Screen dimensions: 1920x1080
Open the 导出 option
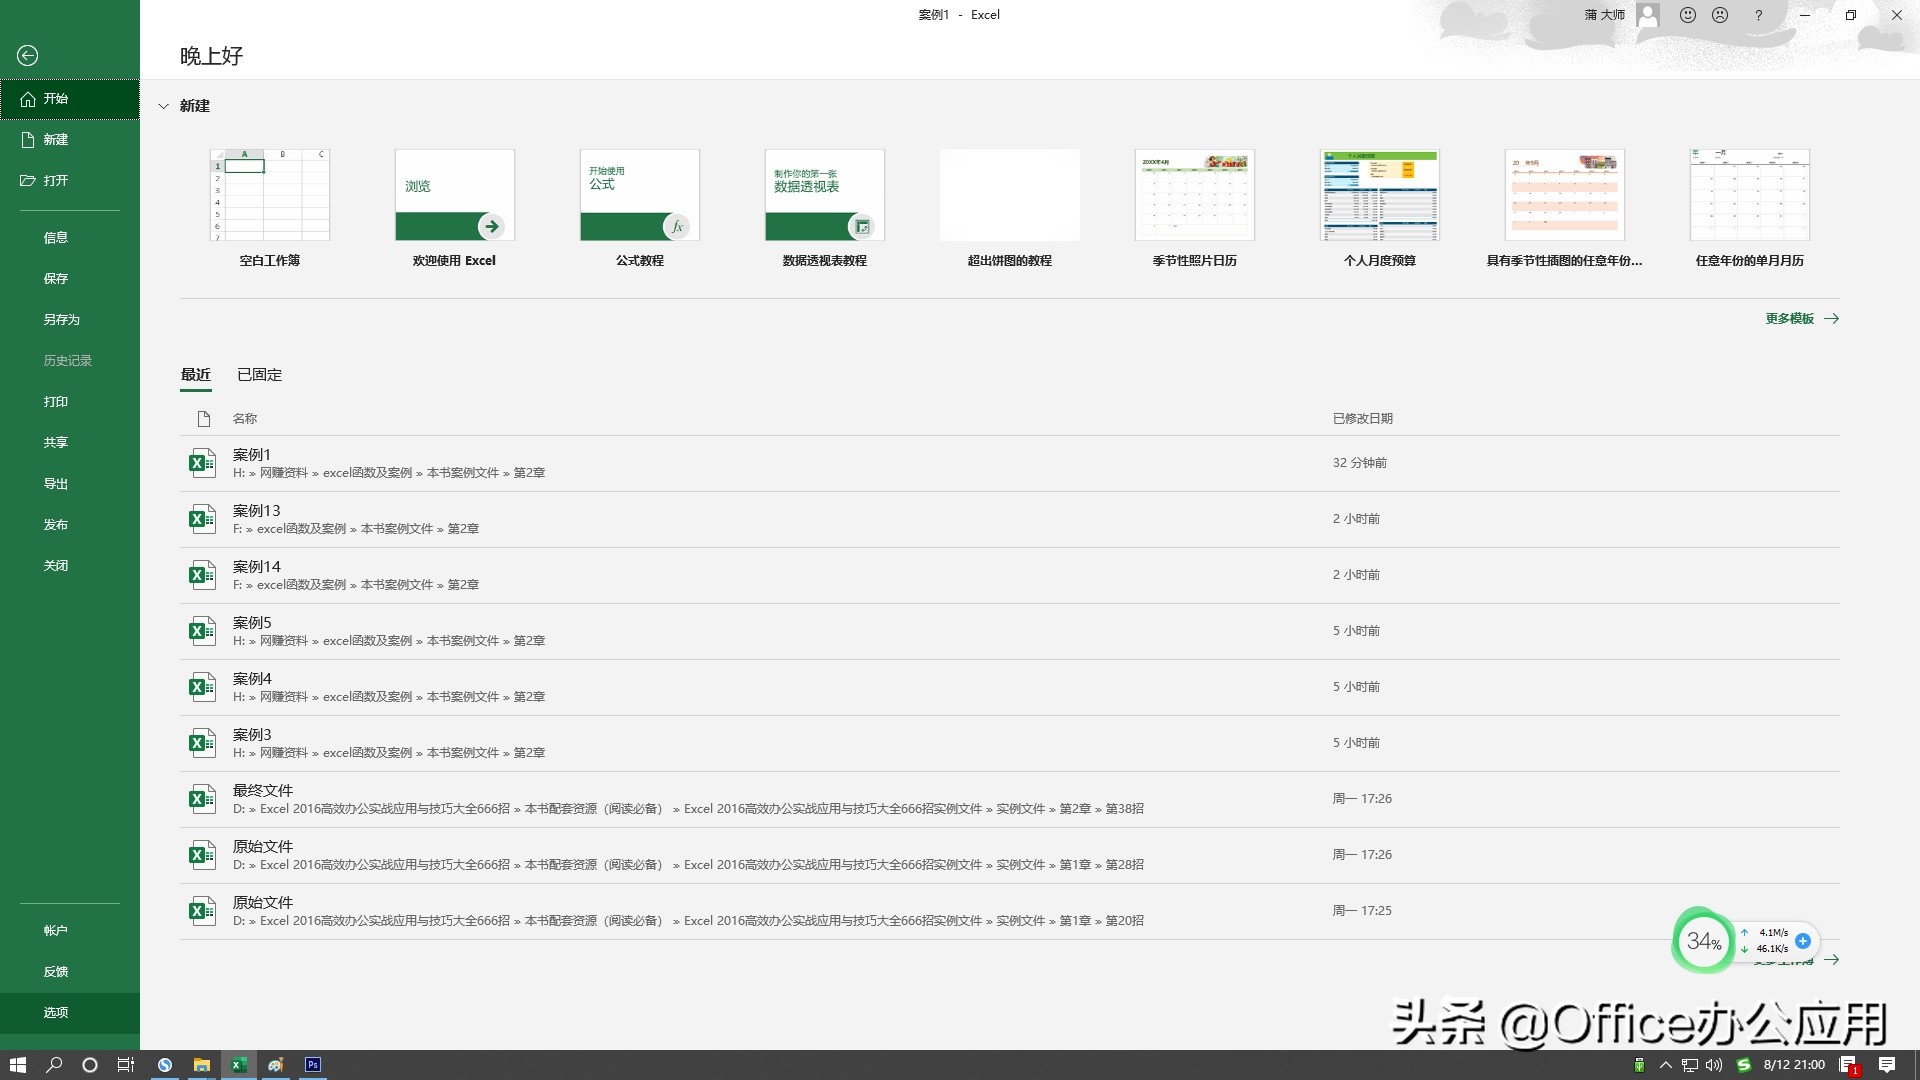pyautogui.click(x=70, y=484)
